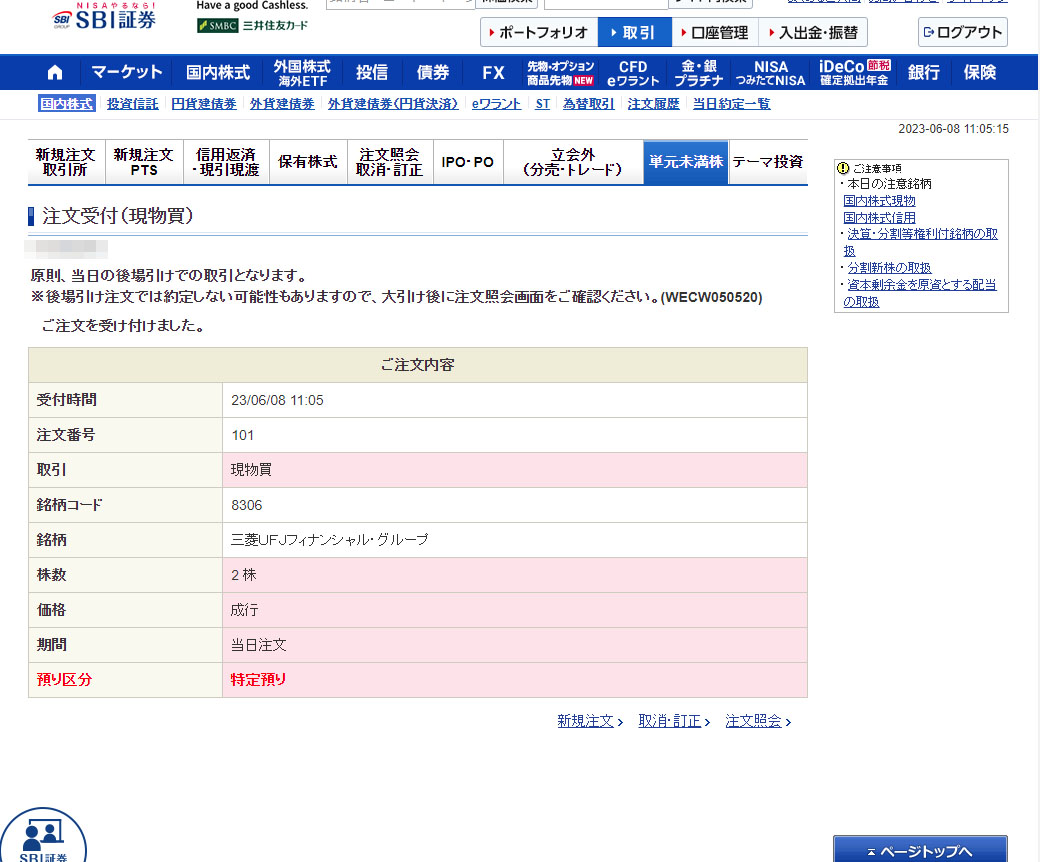Go to the NISA つみたてNISA menu
1040x862 pixels.
(771, 72)
